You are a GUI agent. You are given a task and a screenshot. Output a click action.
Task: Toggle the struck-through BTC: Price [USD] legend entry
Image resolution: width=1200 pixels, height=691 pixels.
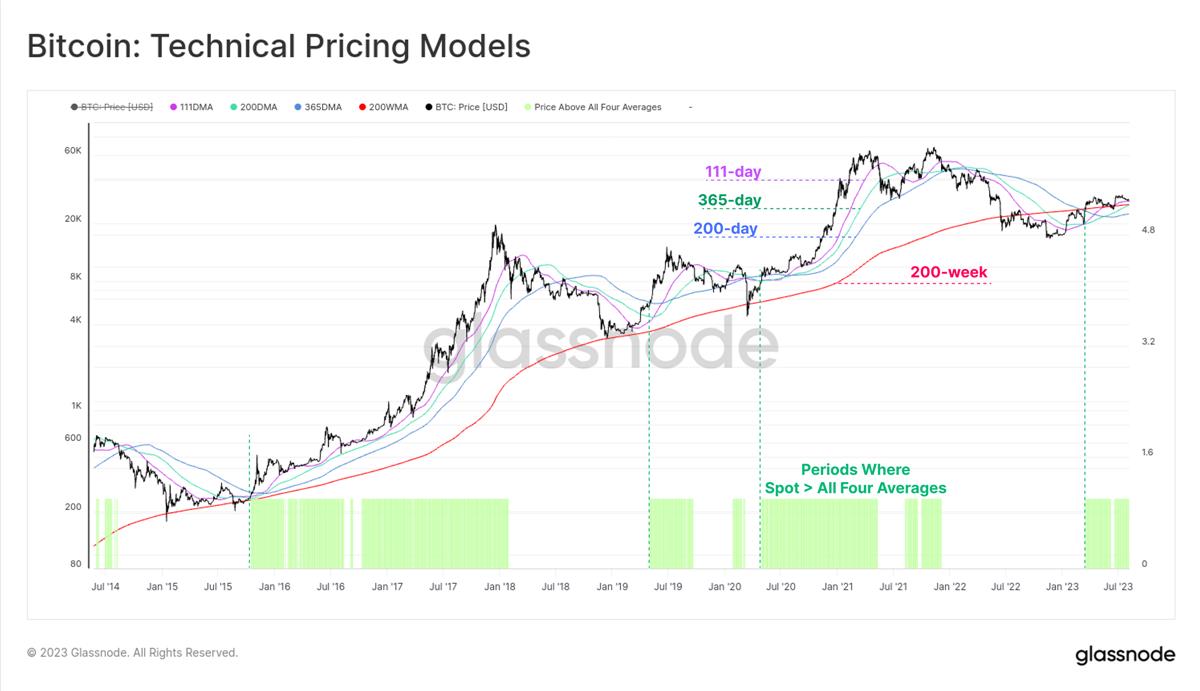tap(111, 106)
